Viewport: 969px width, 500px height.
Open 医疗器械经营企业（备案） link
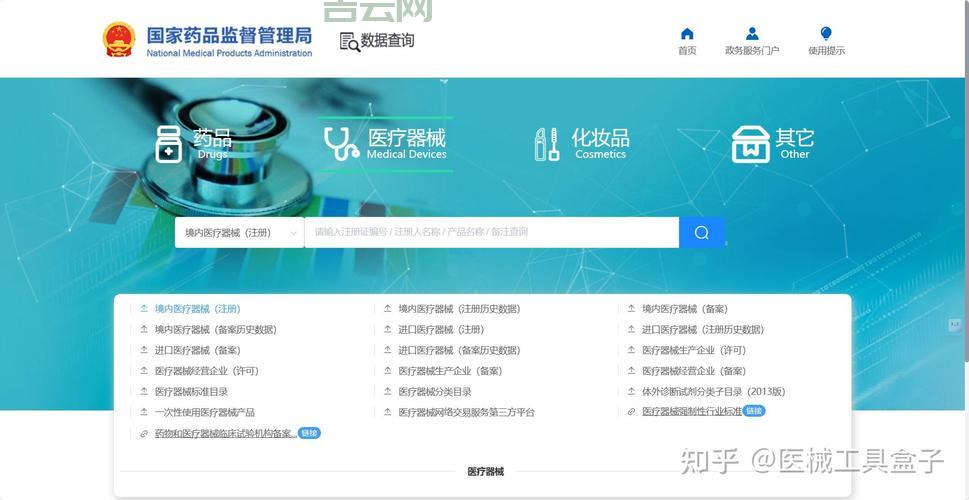click(694, 371)
